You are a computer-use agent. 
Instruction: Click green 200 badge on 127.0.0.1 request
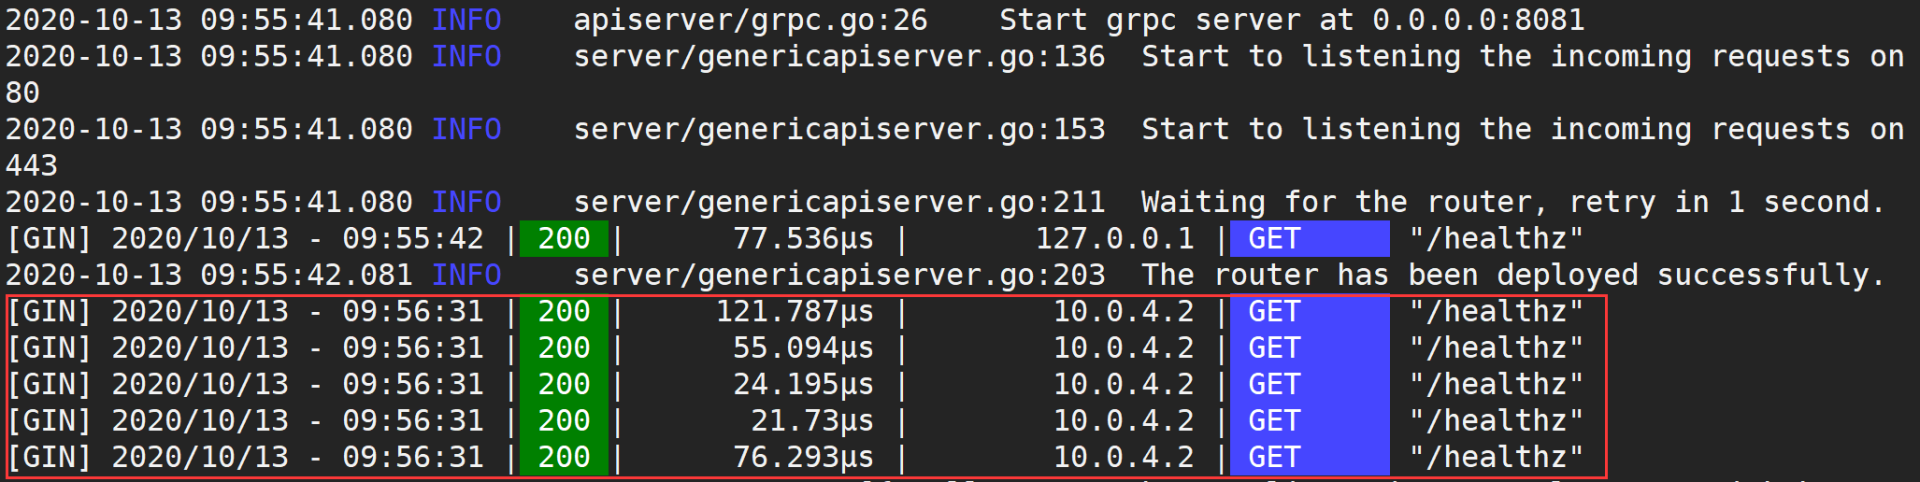pos(564,239)
